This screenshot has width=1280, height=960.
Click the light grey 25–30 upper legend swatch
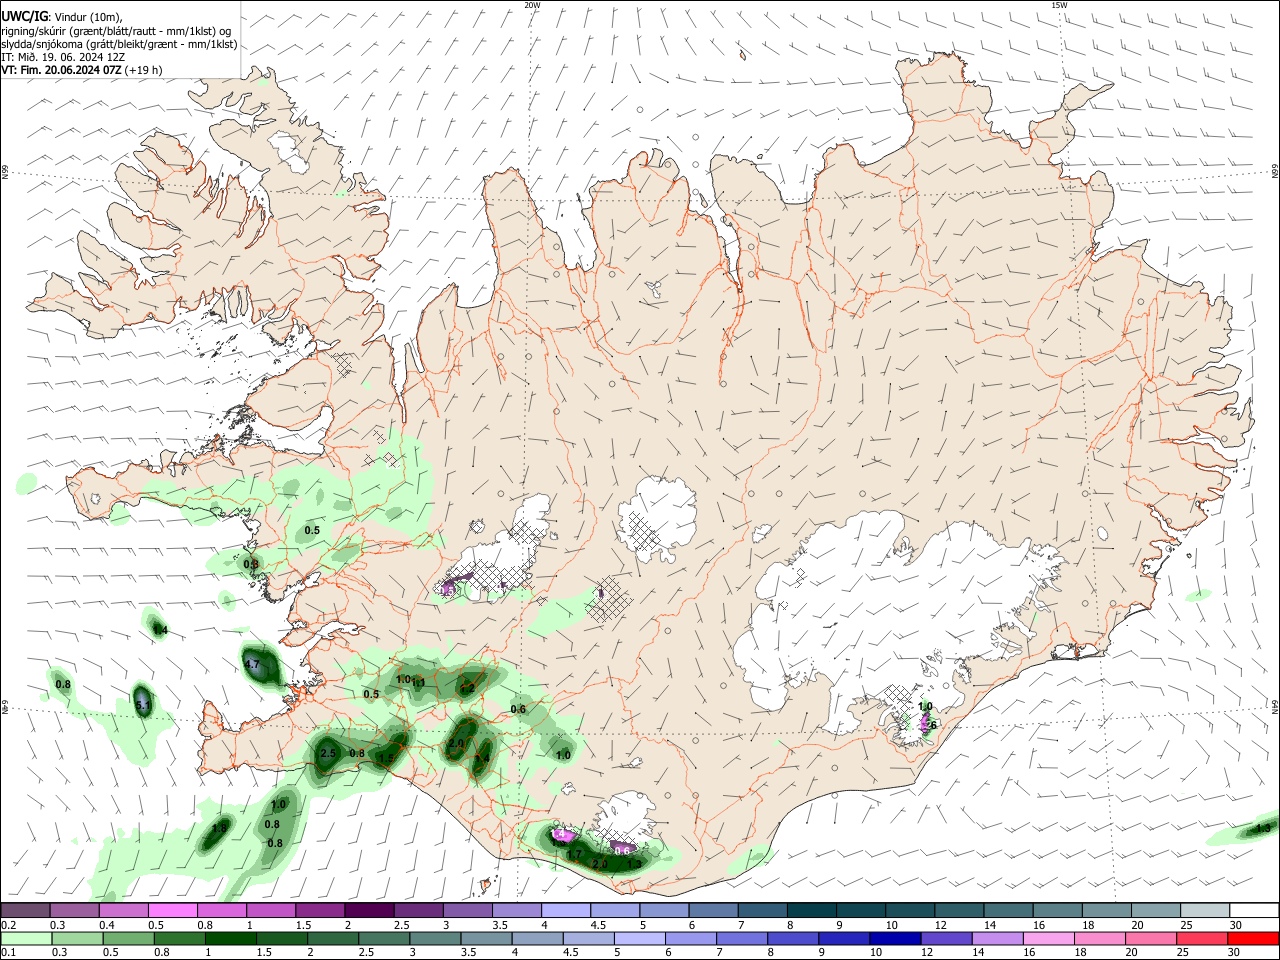tap(1204, 910)
